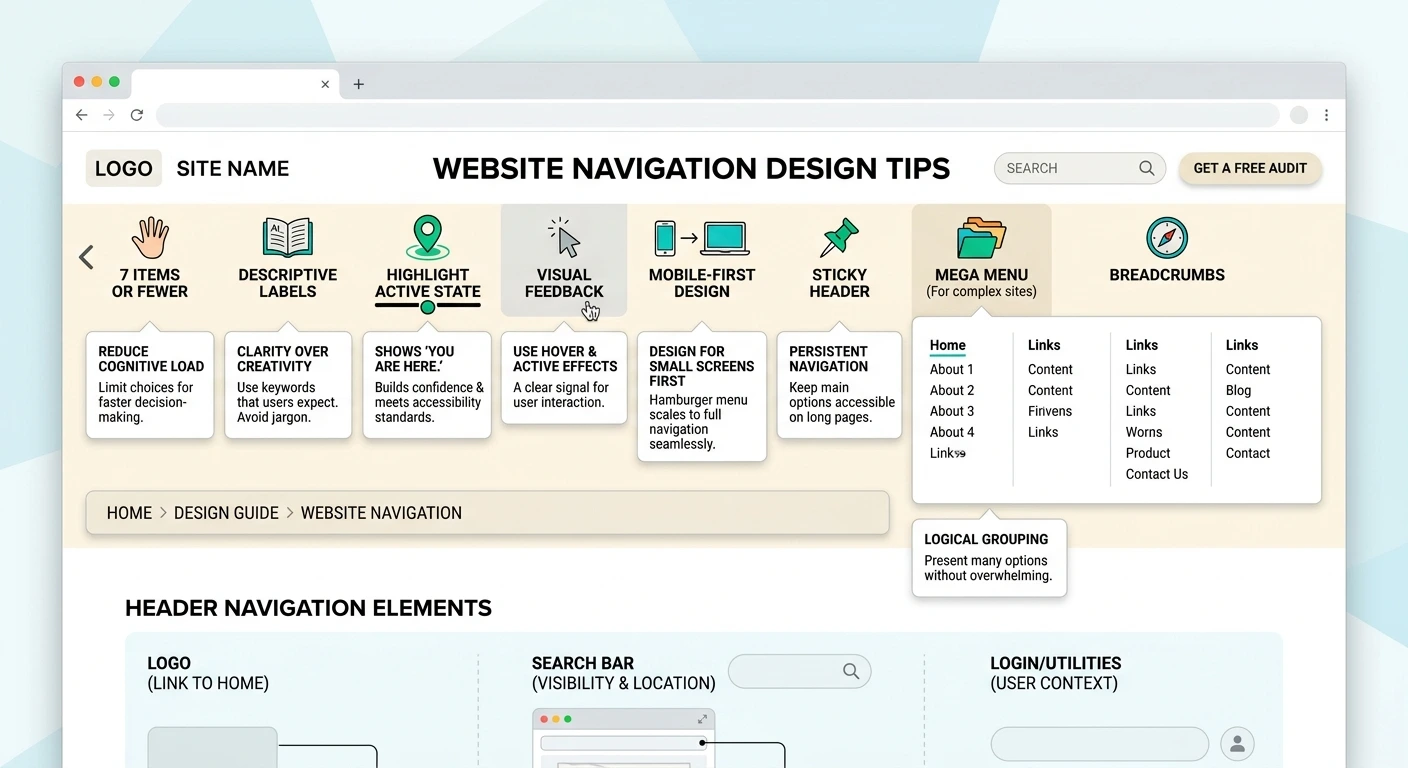Click the green location pin icon
1408x768 pixels.
click(428, 238)
